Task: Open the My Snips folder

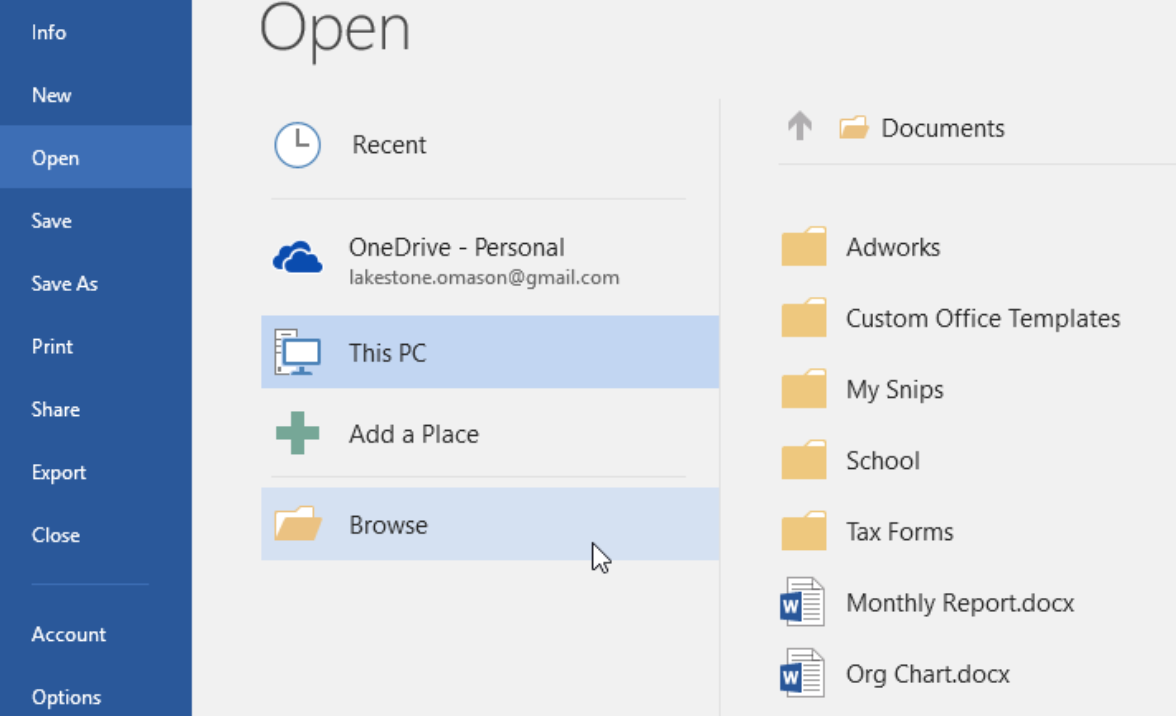Action: click(x=894, y=390)
